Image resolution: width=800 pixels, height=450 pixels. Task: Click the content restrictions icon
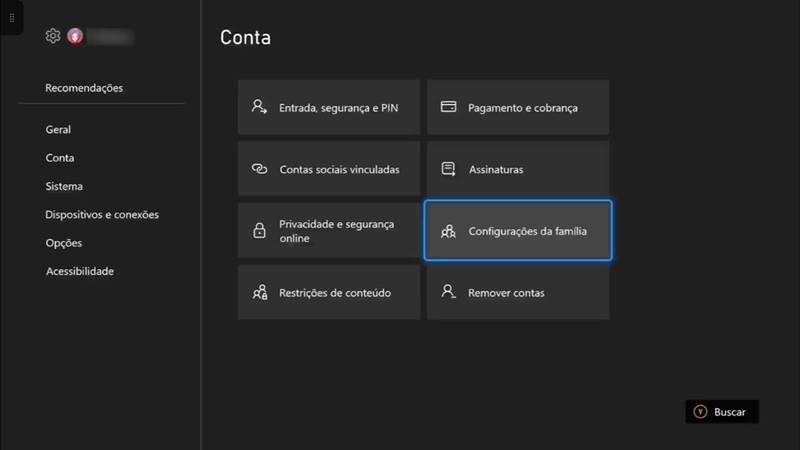pyautogui.click(x=260, y=292)
